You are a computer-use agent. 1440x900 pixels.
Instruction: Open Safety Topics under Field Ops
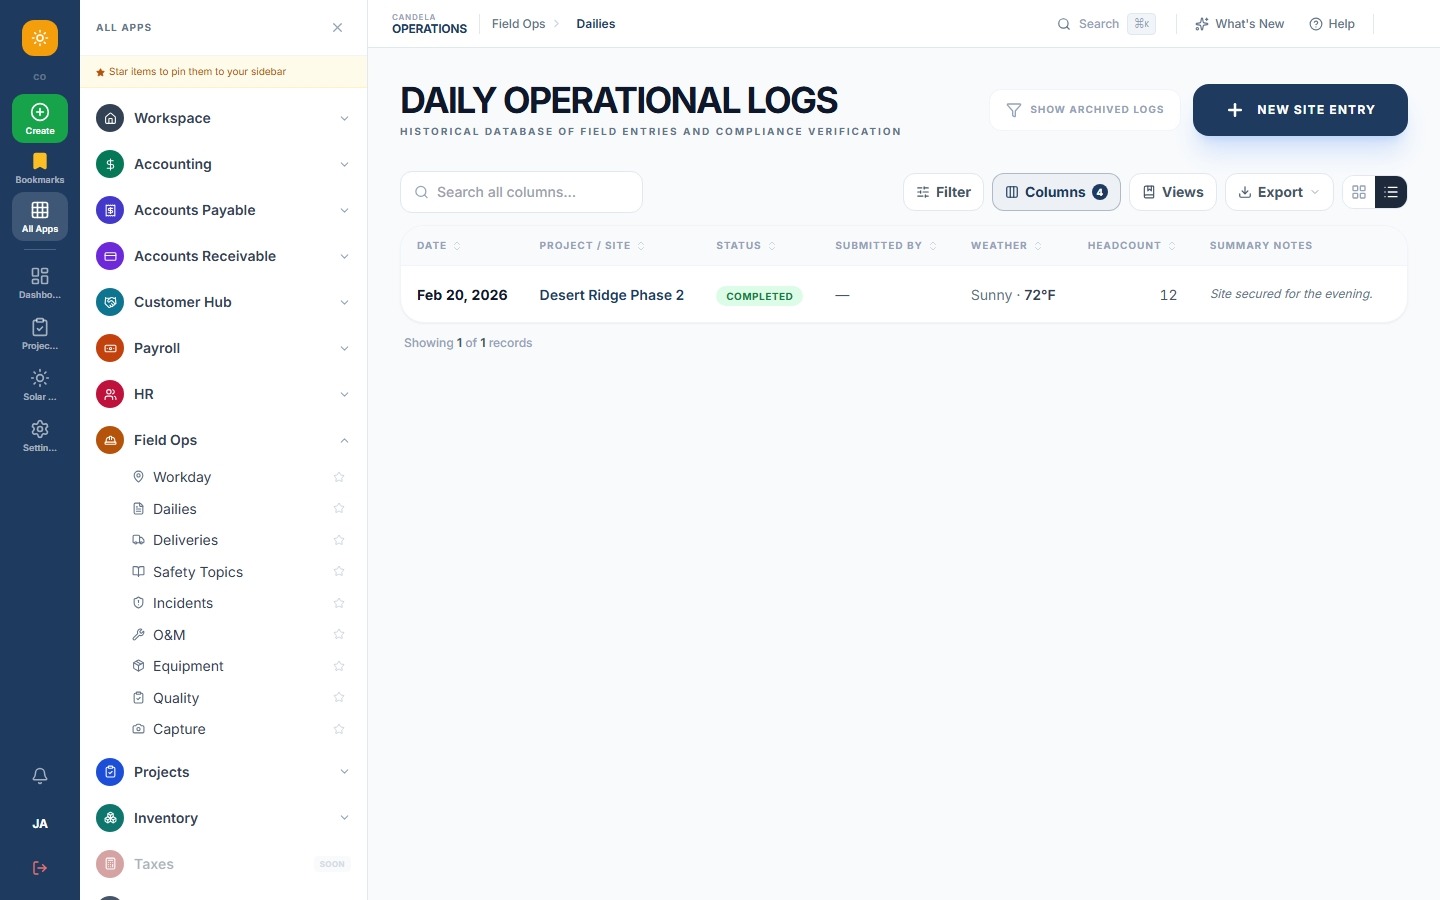tap(198, 572)
